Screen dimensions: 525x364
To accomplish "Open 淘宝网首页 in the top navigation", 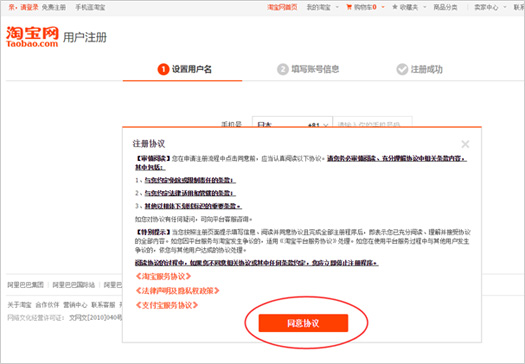I will pyautogui.click(x=282, y=7).
